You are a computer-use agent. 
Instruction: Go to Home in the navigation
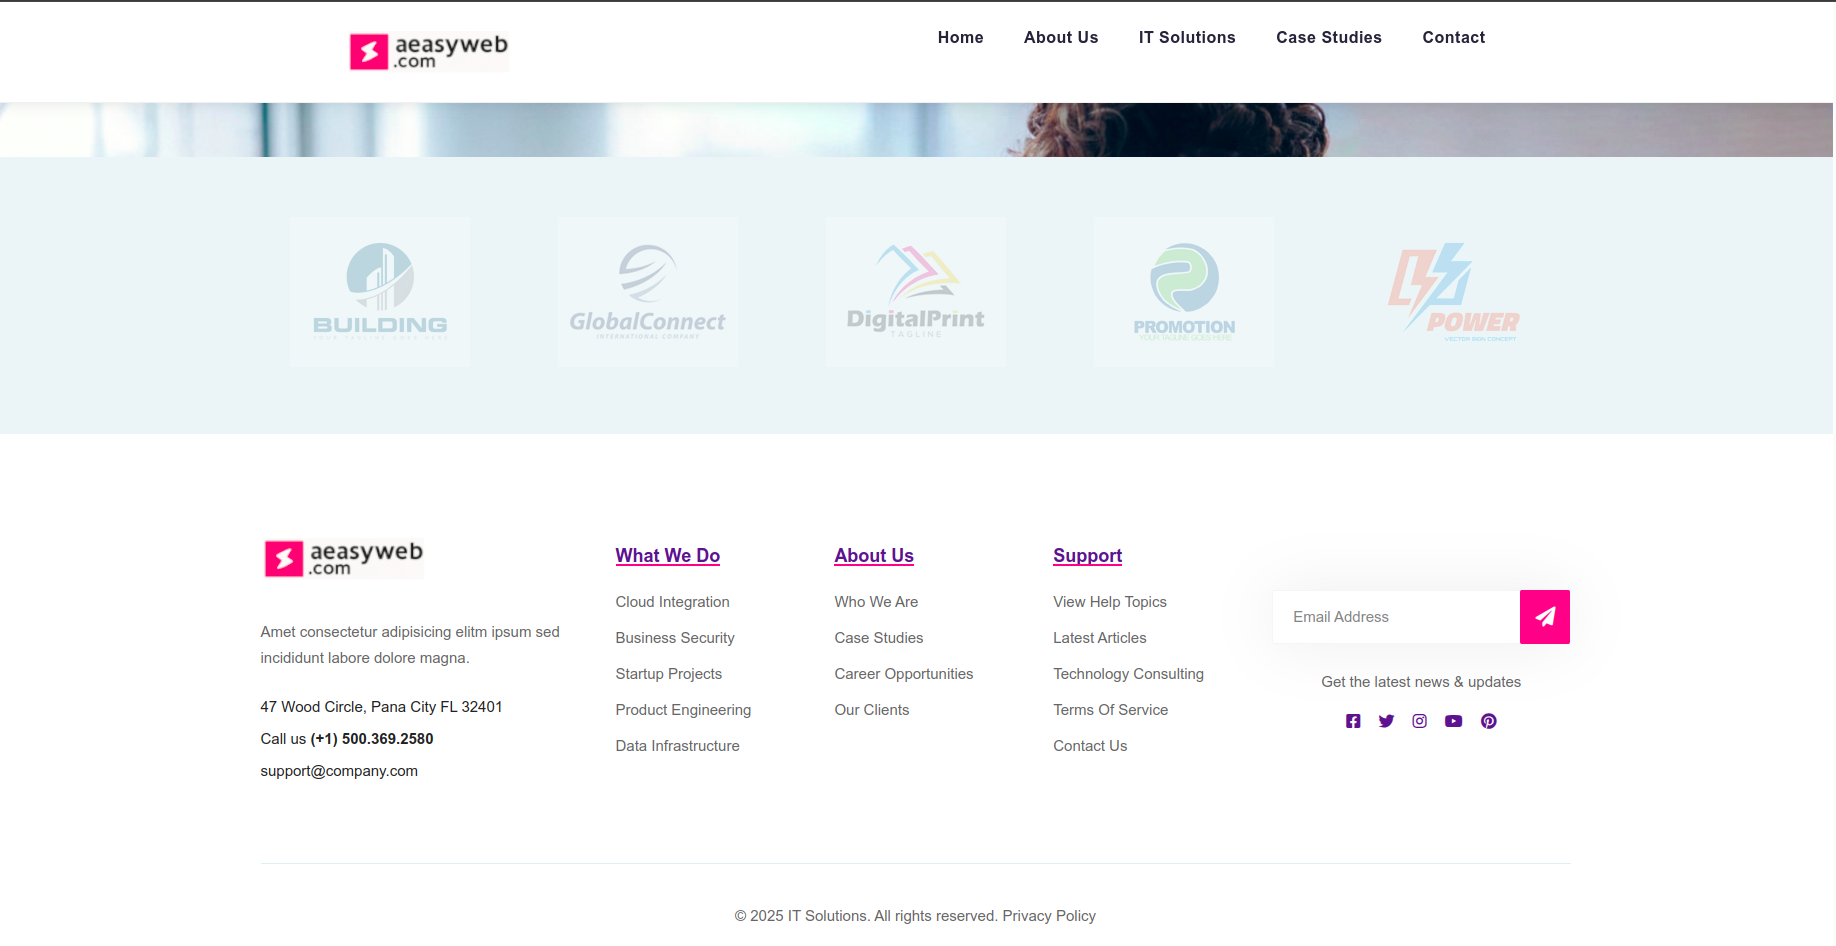tap(961, 37)
